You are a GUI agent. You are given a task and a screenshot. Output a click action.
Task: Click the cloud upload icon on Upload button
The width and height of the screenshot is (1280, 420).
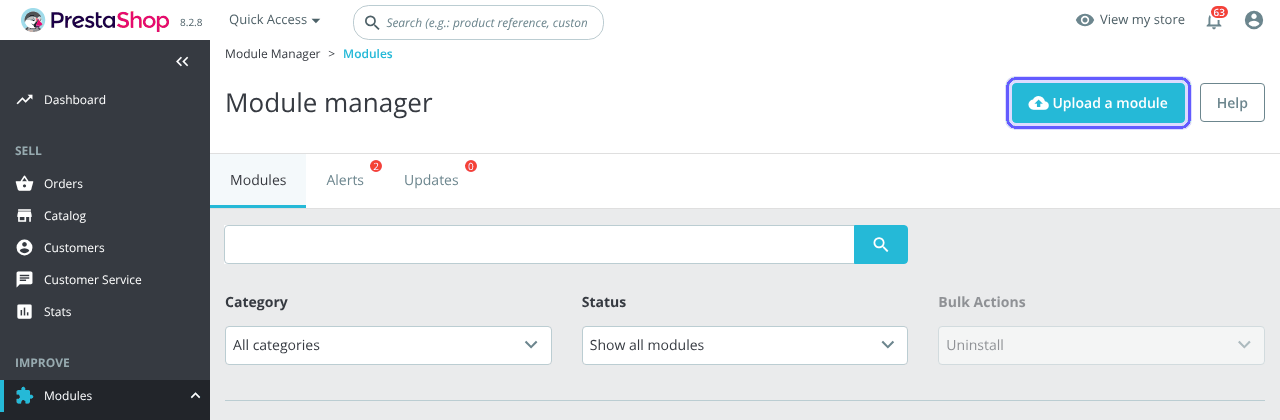pyautogui.click(x=1038, y=103)
